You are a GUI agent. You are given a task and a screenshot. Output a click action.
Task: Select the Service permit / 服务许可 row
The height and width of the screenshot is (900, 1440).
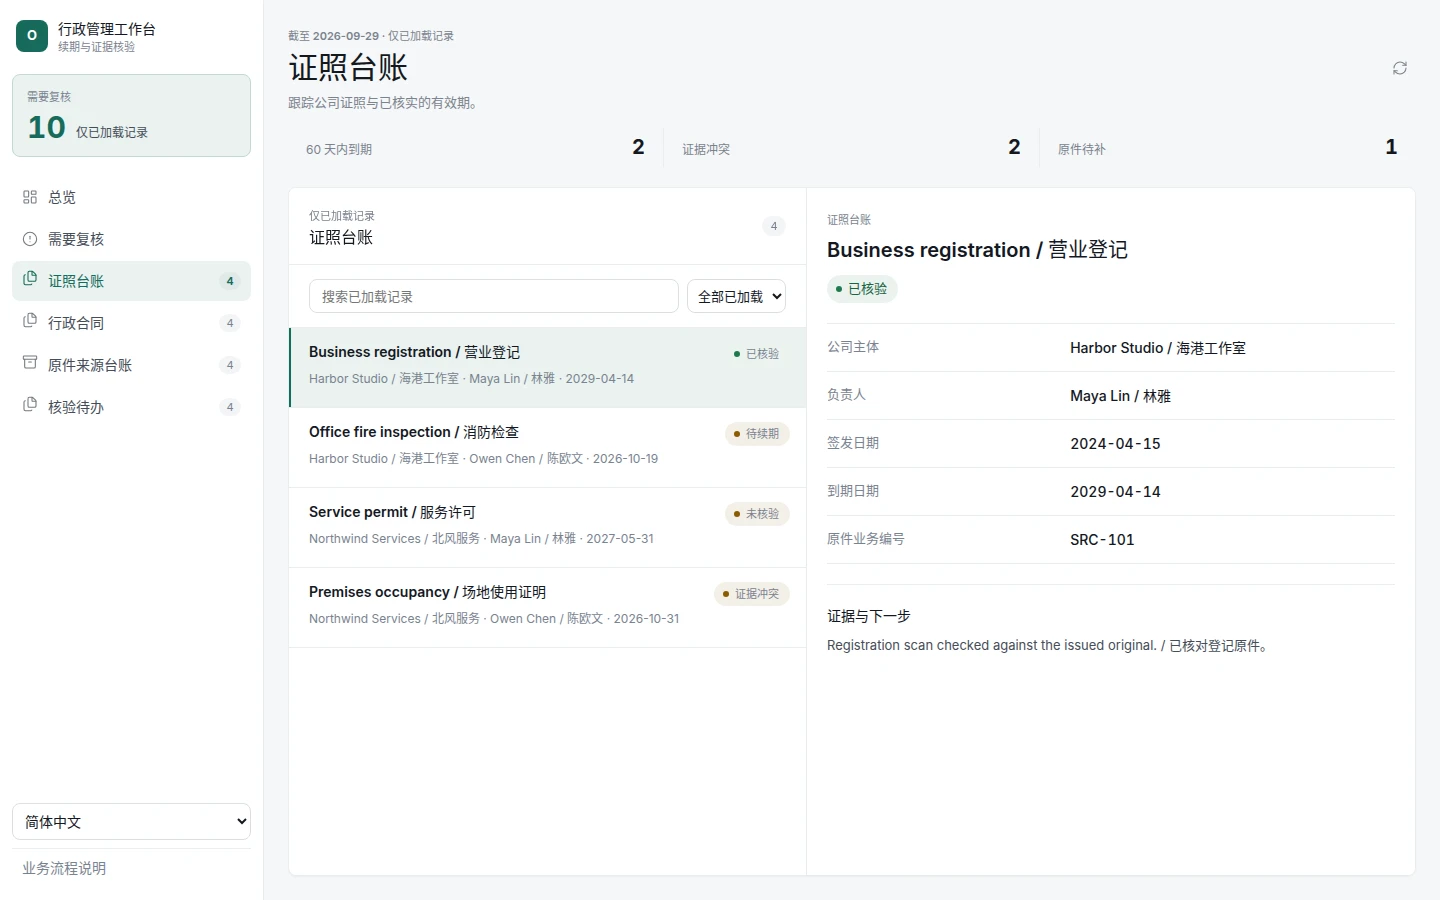548,527
